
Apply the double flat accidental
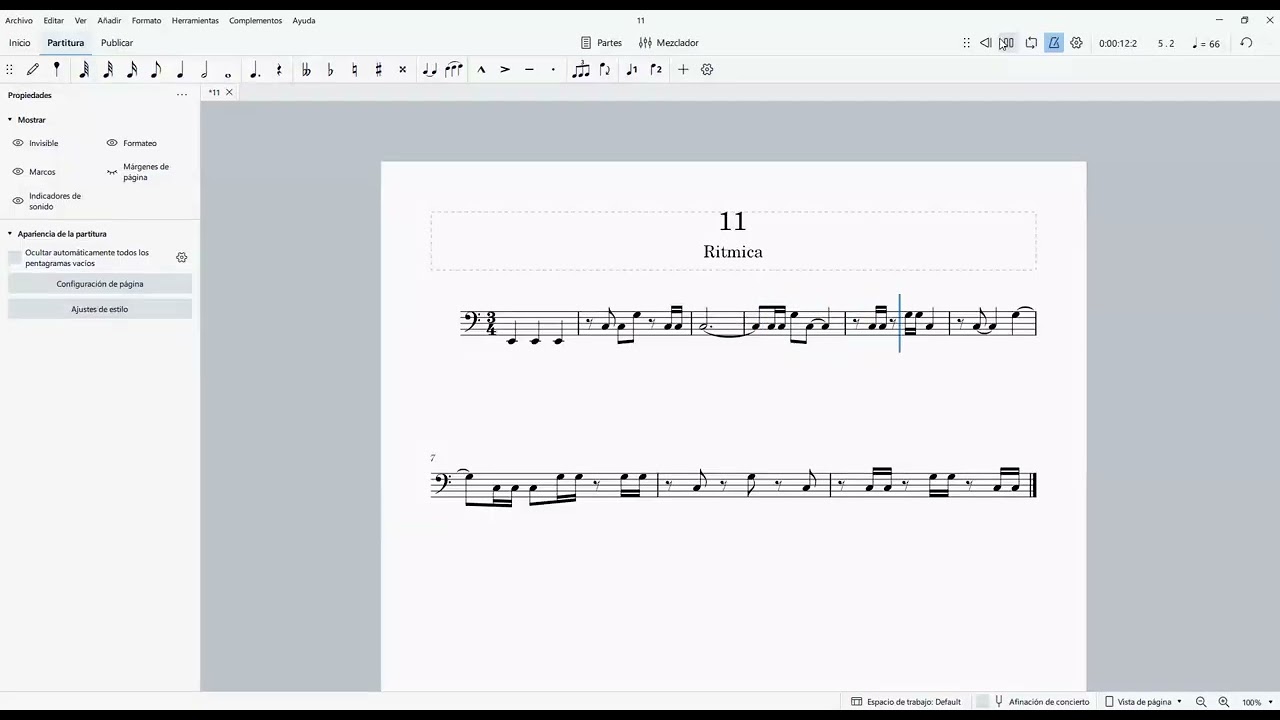(x=306, y=69)
